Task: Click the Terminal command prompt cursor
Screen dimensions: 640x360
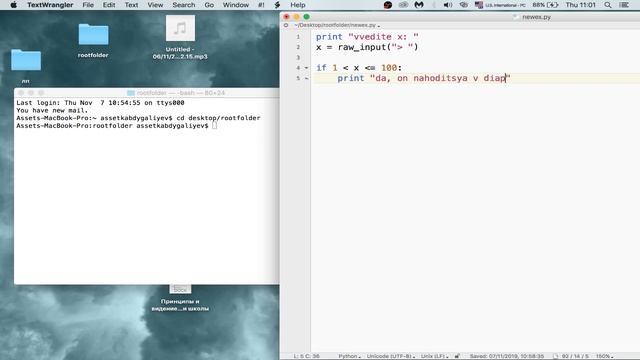Action: click(214, 126)
